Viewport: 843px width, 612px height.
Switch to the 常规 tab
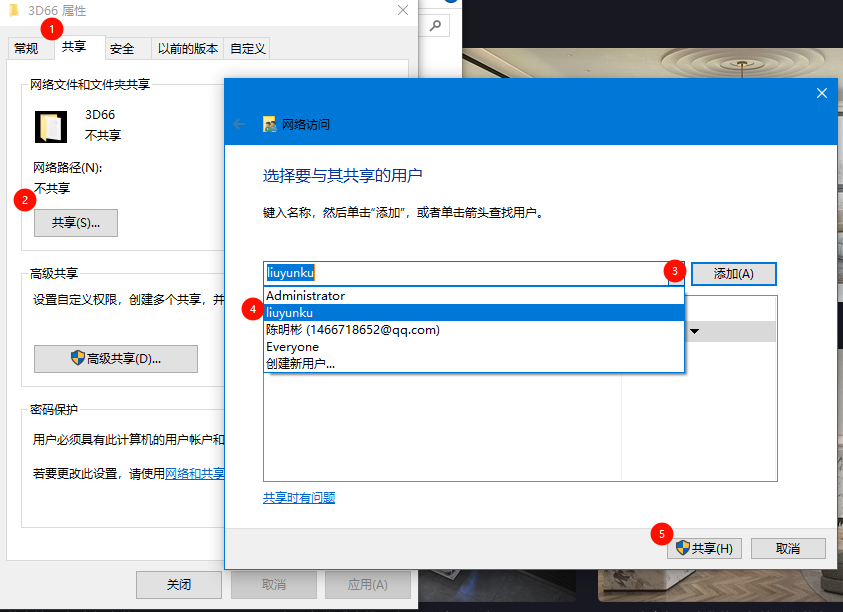(26, 48)
